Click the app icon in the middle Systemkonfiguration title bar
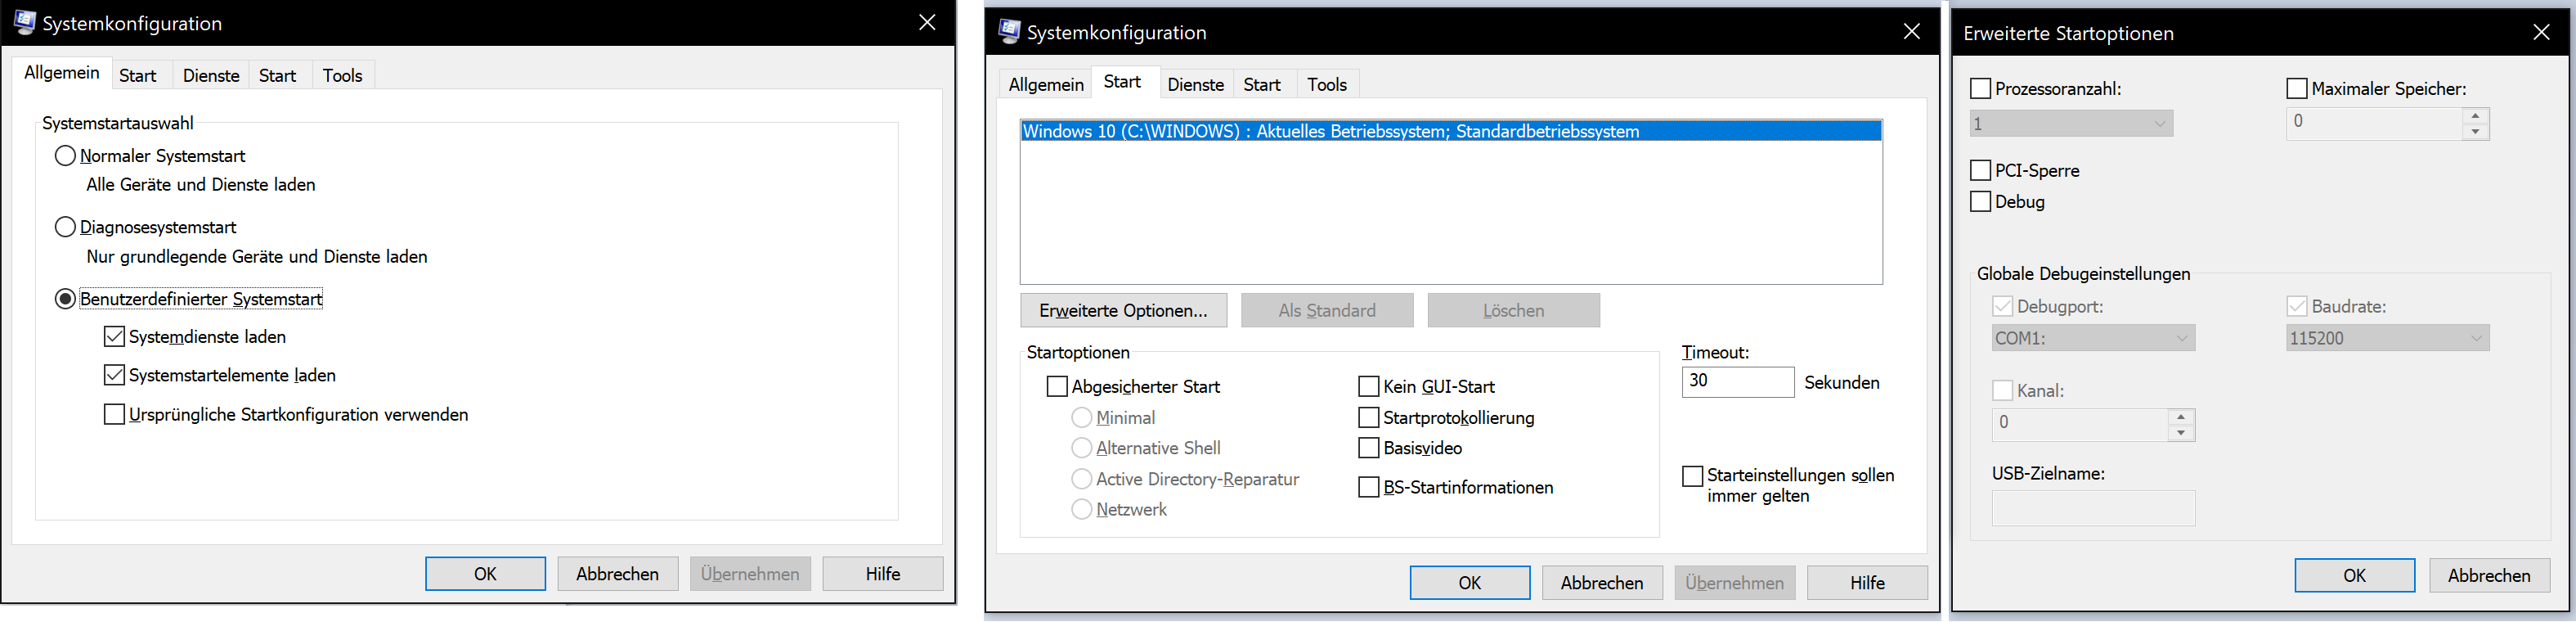2576x622 pixels. tap(1009, 32)
